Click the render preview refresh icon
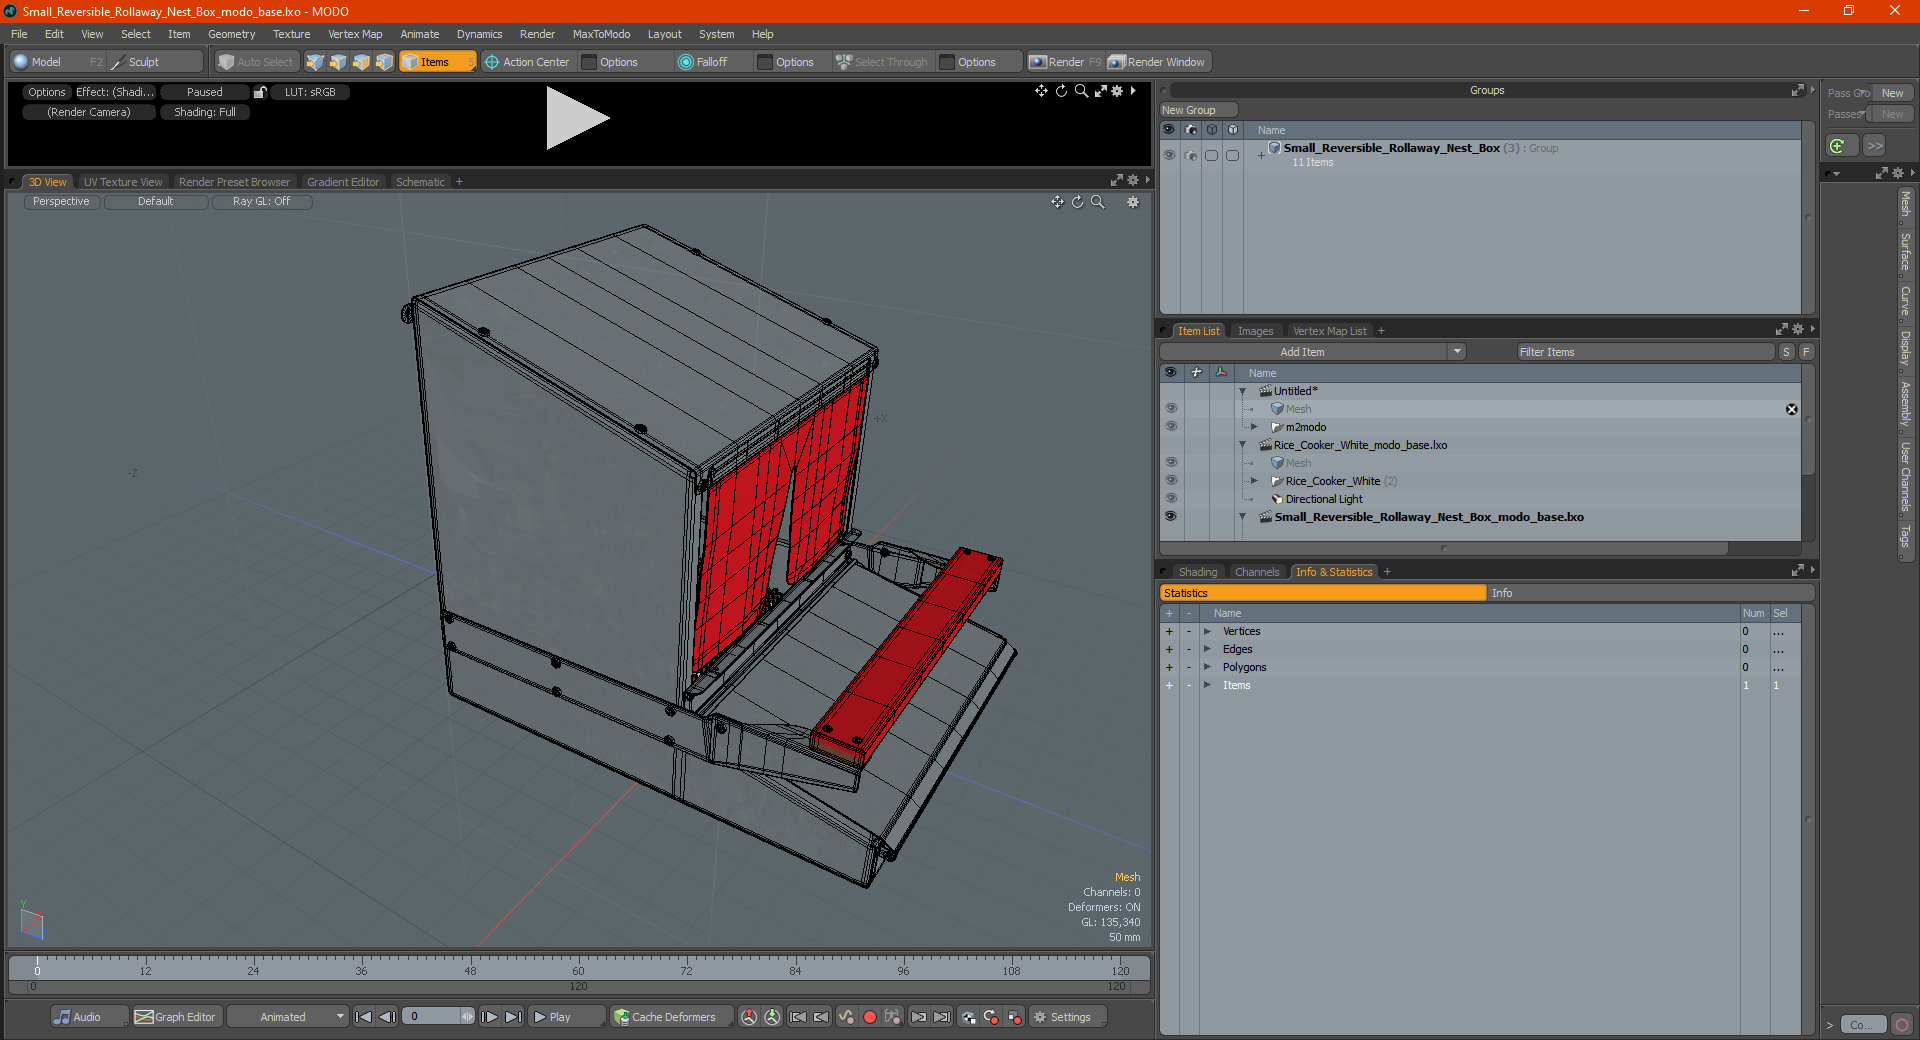1920x1040 pixels. (1061, 91)
